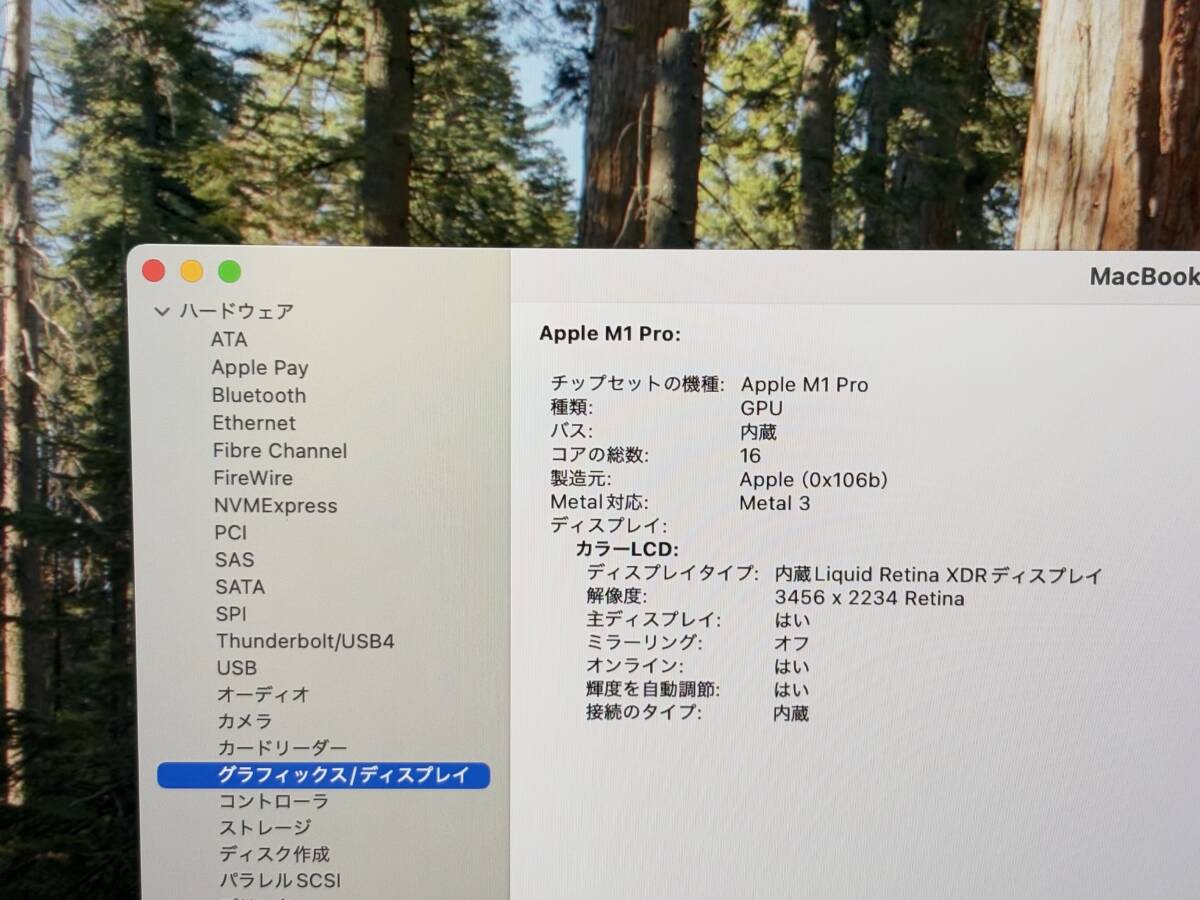
Task: Minimize the window with the yellow button
Action: coord(191,271)
